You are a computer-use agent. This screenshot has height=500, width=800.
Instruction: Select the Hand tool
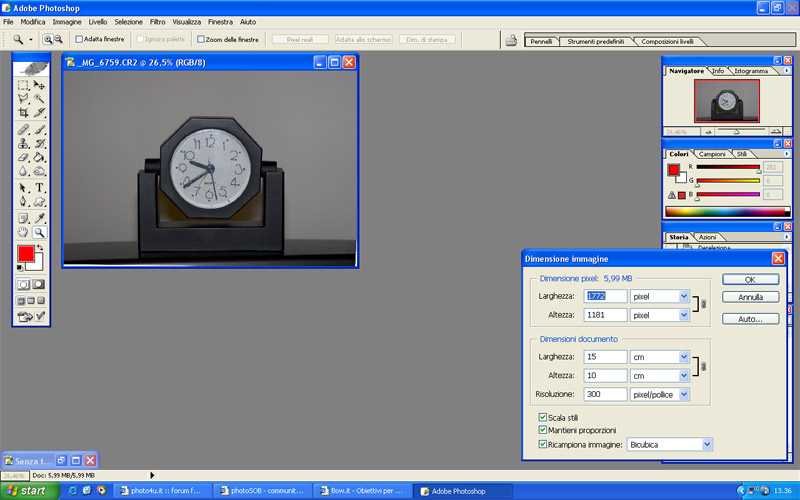(x=23, y=232)
